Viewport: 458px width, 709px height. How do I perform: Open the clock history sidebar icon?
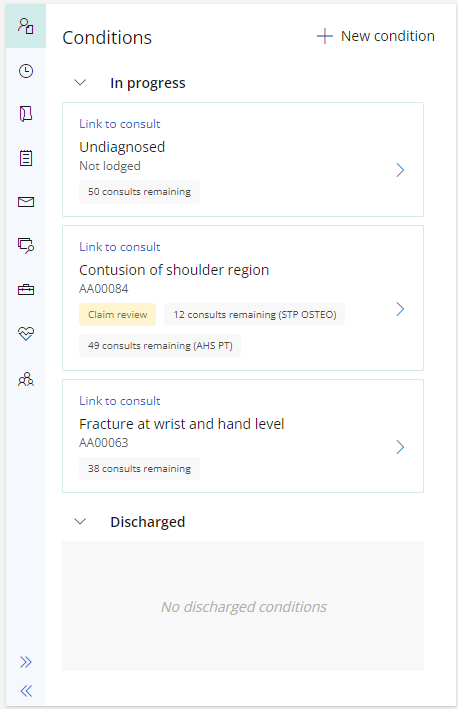click(26, 71)
